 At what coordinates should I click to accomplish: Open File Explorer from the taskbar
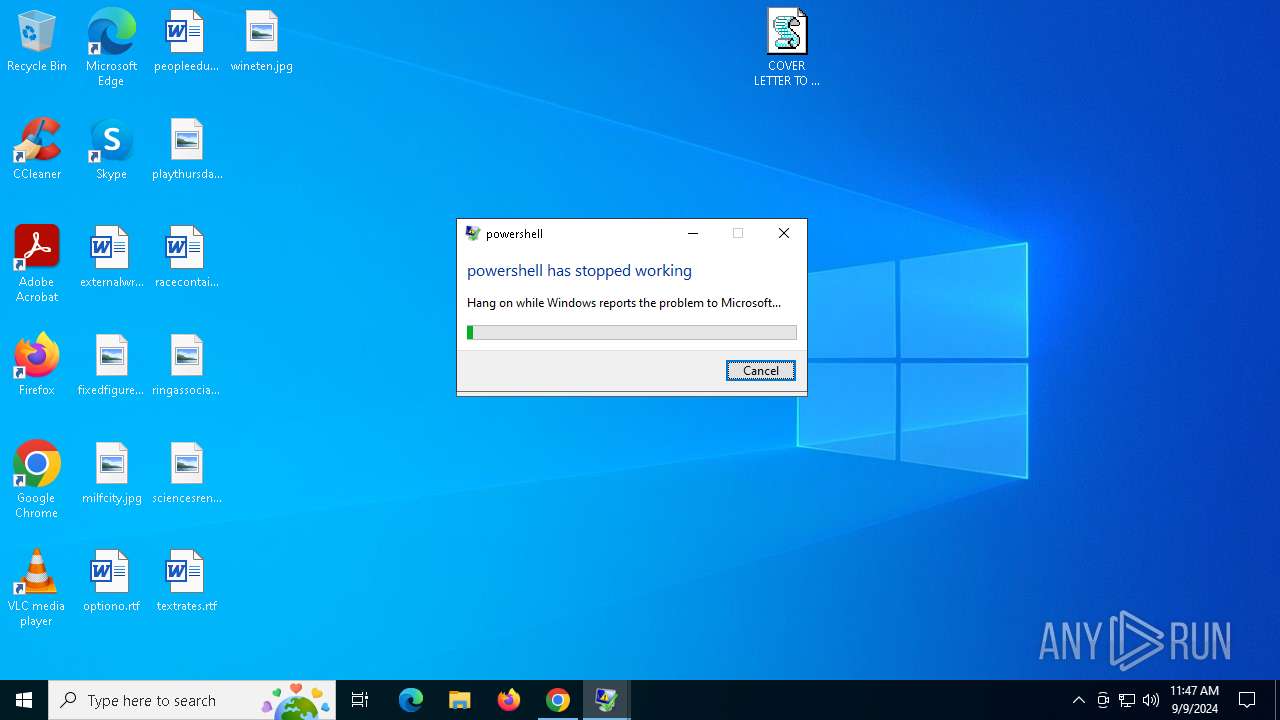[x=460, y=700]
